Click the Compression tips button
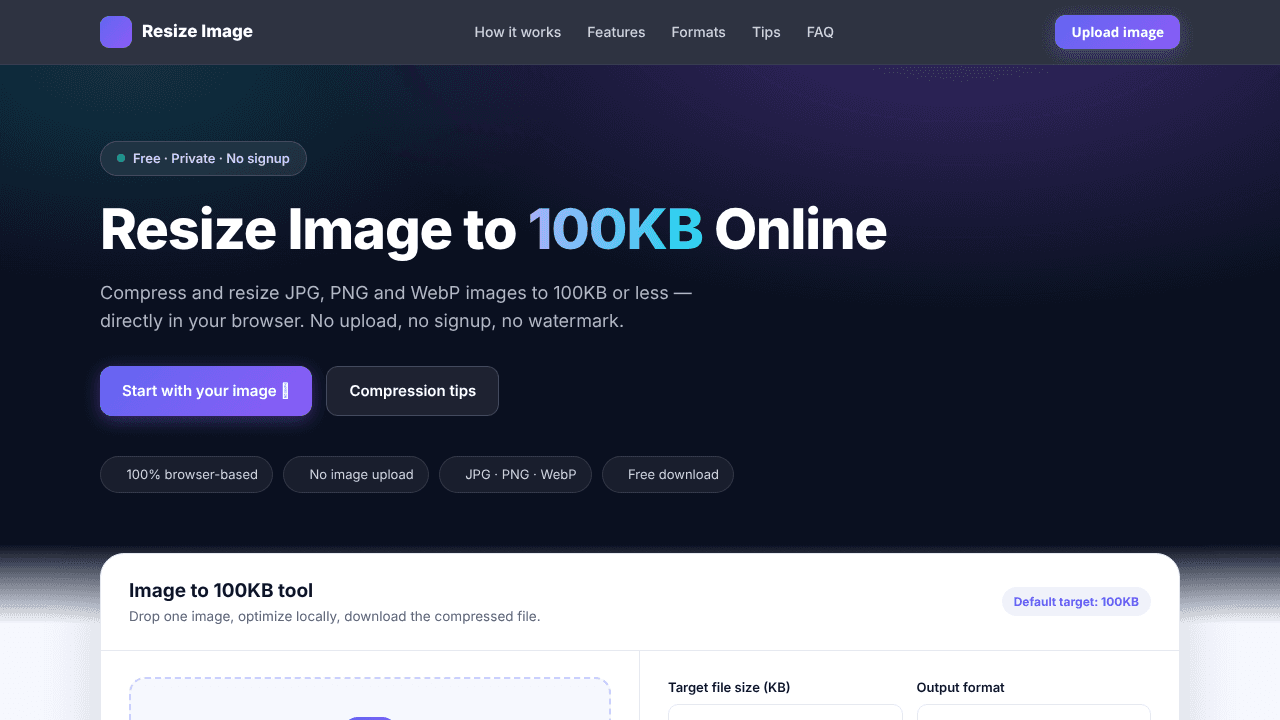This screenshot has width=1280, height=720. (x=412, y=391)
